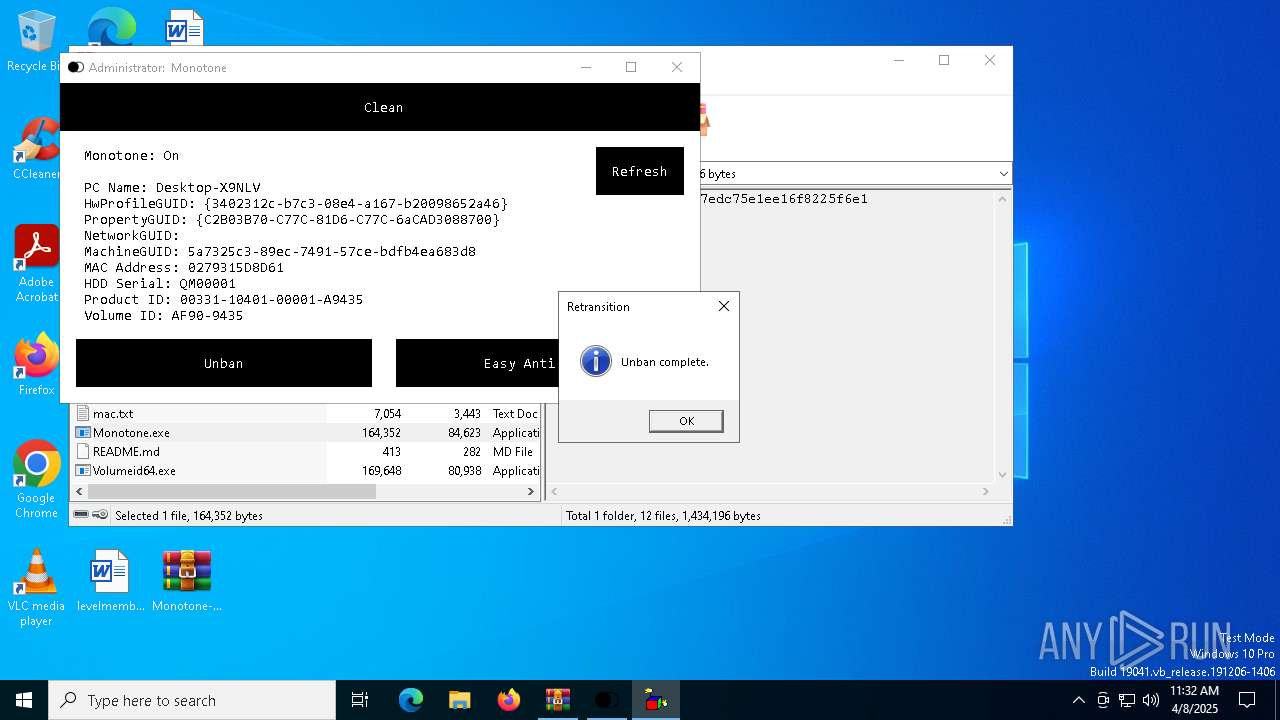Viewport: 1280px width, 720px height.
Task: Click the Volume ID AF90-9435 line
Action: tap(163, 316)
